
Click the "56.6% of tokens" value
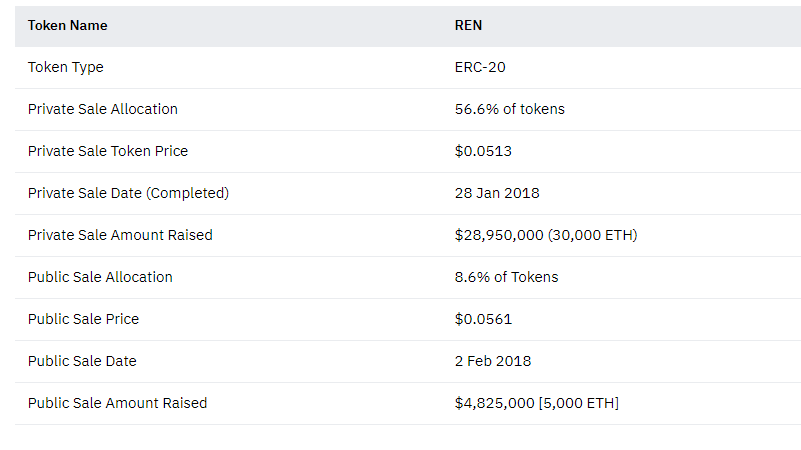[509, 109]
